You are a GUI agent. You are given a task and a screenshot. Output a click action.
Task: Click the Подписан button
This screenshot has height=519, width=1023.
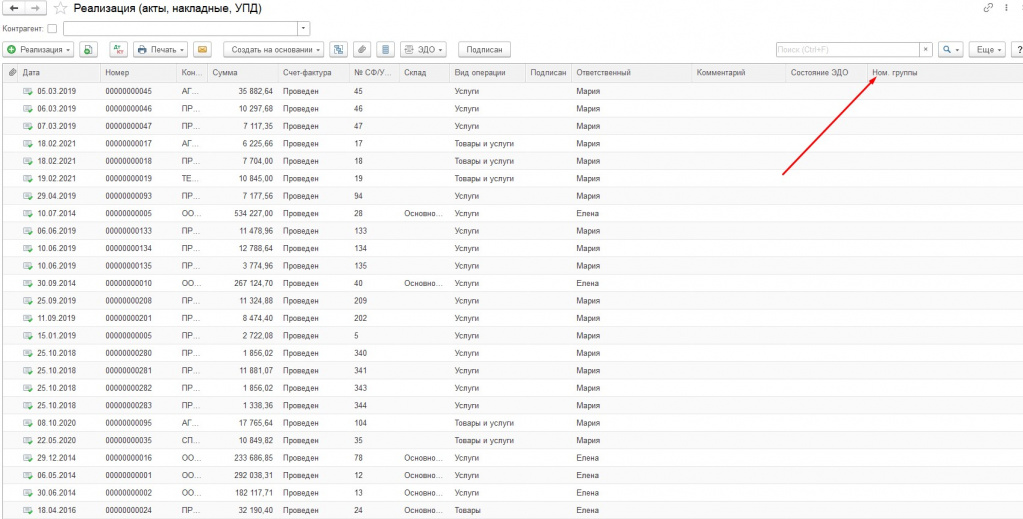coord(484,50)
